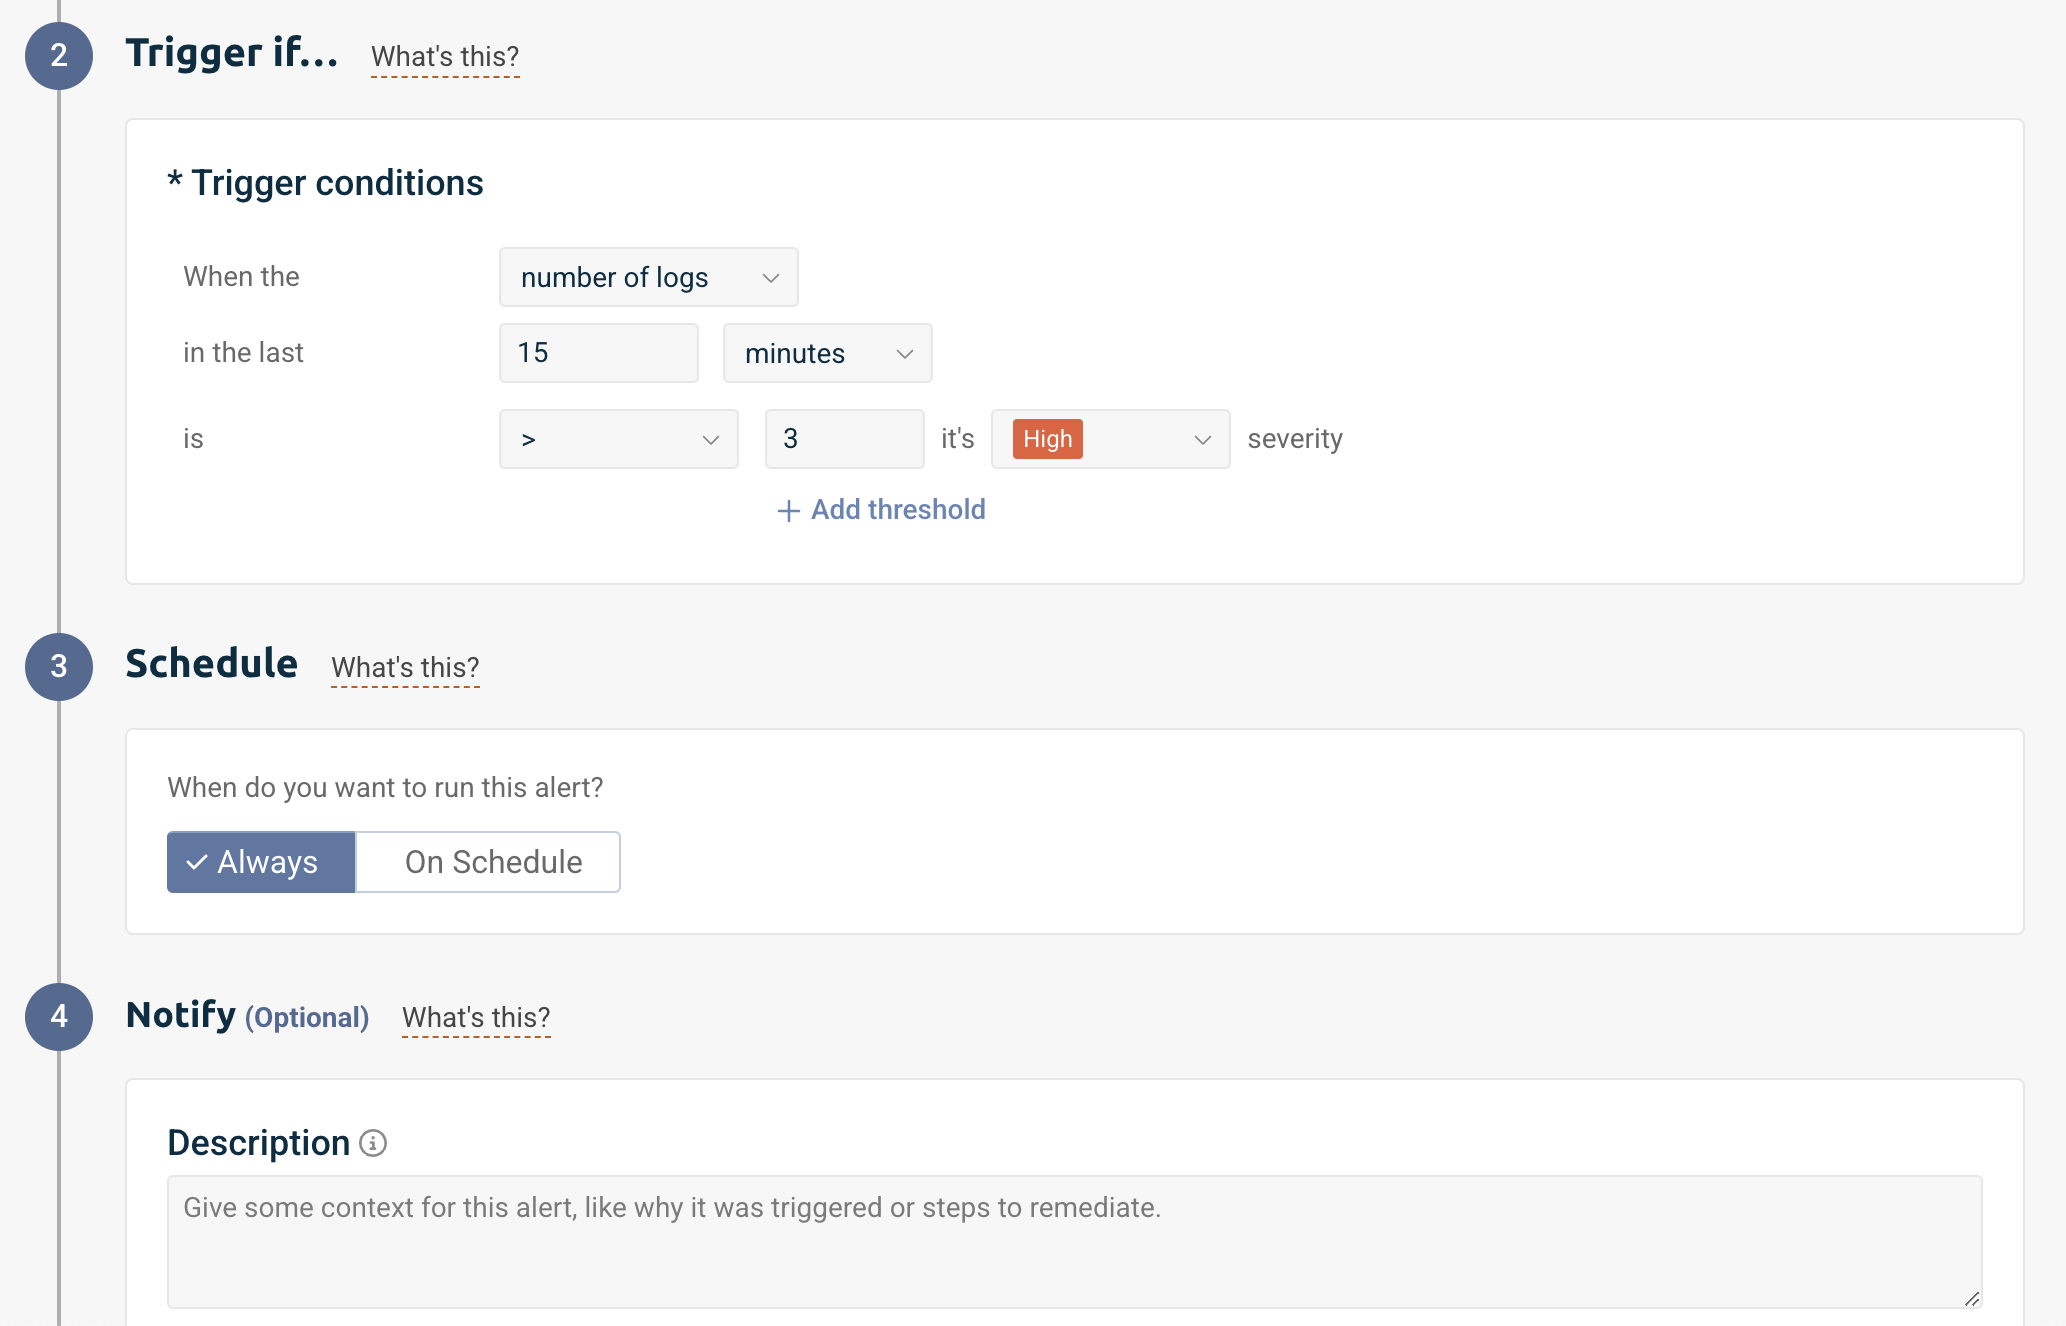Click the description box resize handle
This screenshot has height=1326, width=2066.
point(1971,1298)
